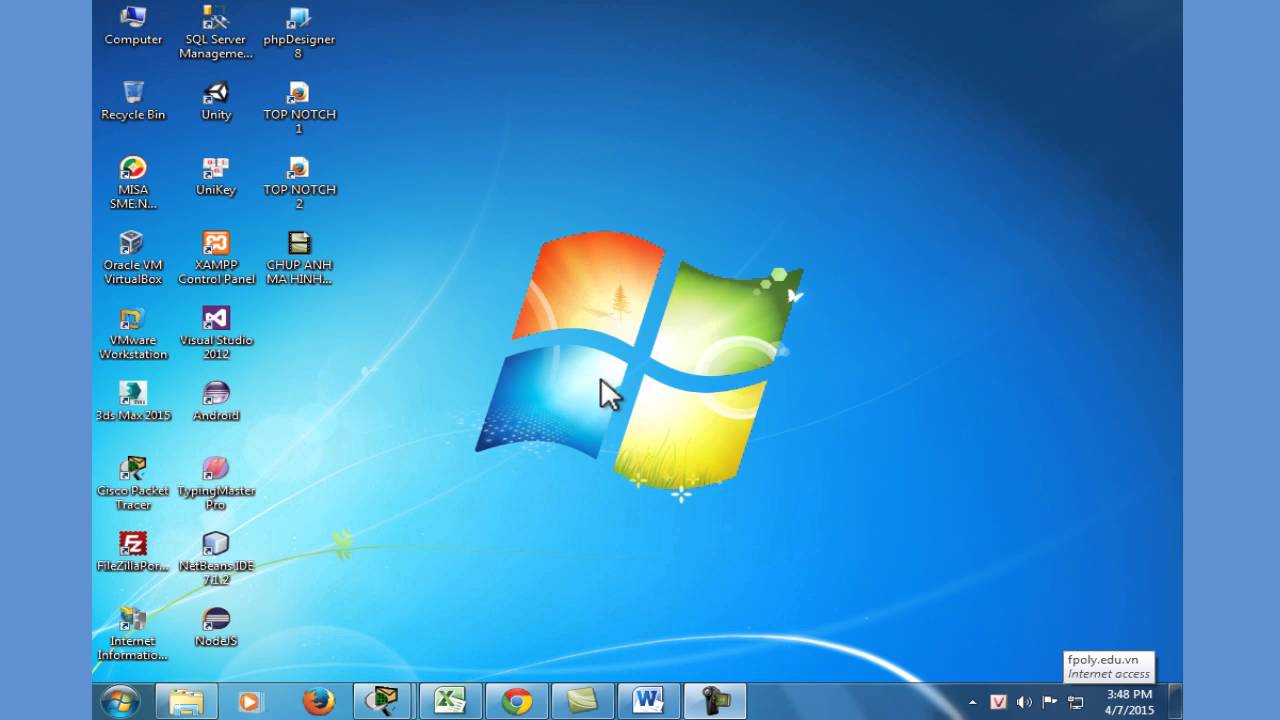Select the NodeJS desktop icon

(x=216, y=627)
